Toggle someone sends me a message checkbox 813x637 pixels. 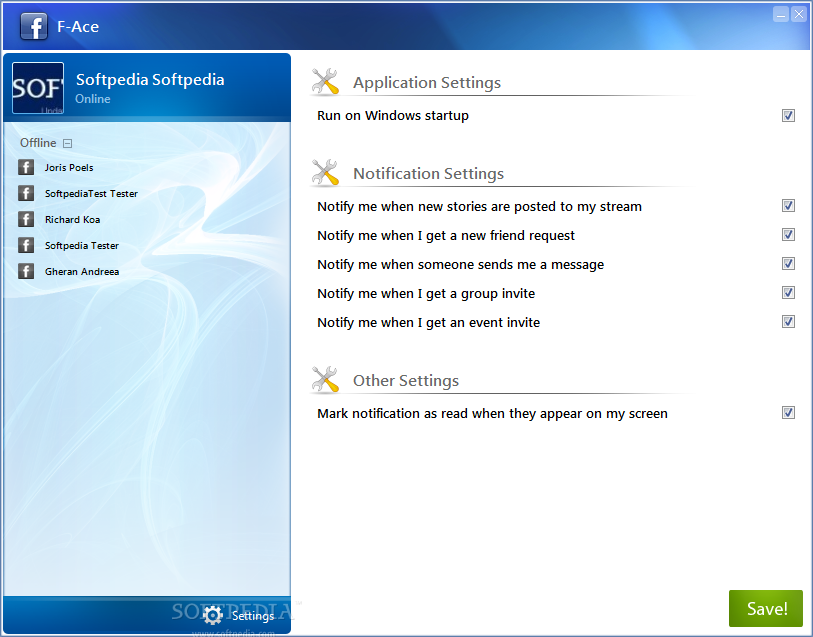coord(788,264)
